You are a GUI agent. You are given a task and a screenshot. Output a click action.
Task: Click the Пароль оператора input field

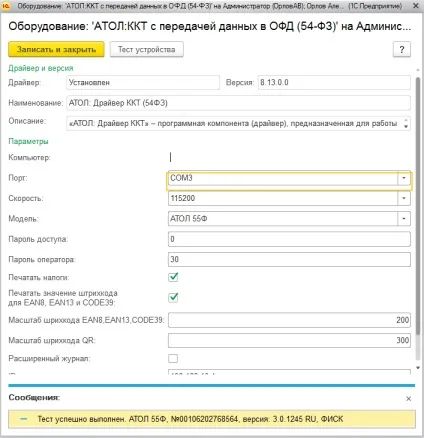click(x=289, y=259)
